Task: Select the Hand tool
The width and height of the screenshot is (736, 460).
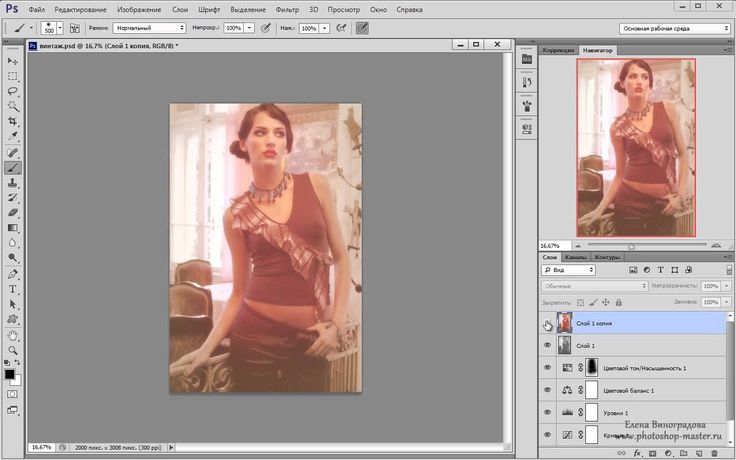Action: 13,335
